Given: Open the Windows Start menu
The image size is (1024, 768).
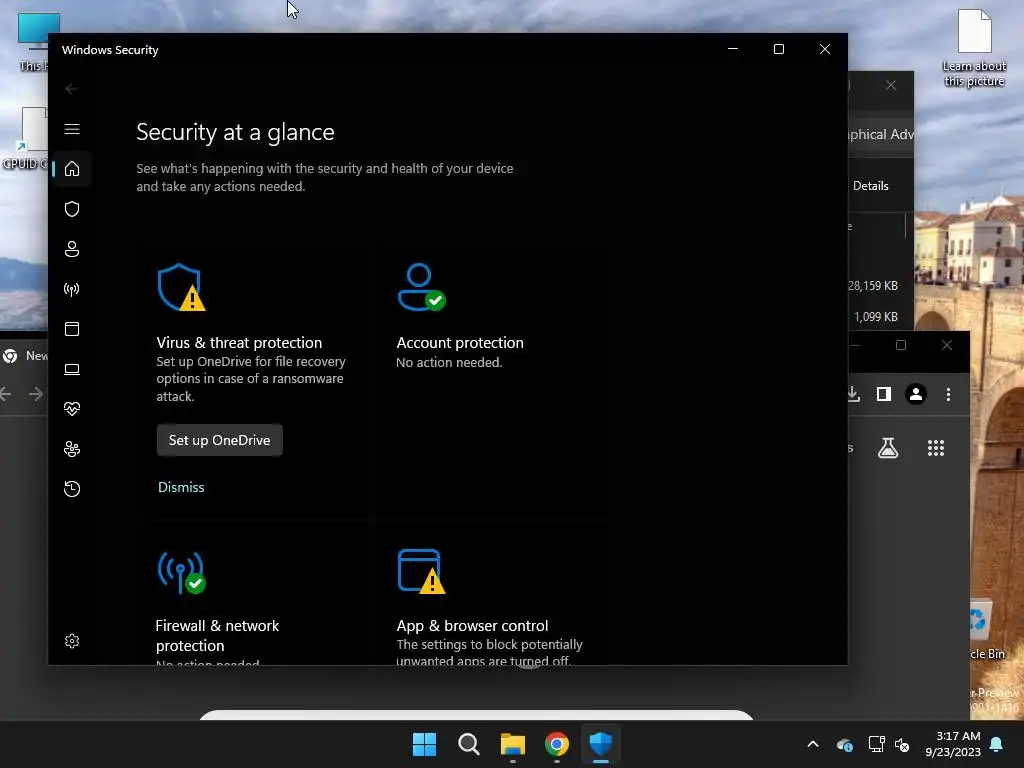Looking at the screenshot, I should [x=424, y=744].
